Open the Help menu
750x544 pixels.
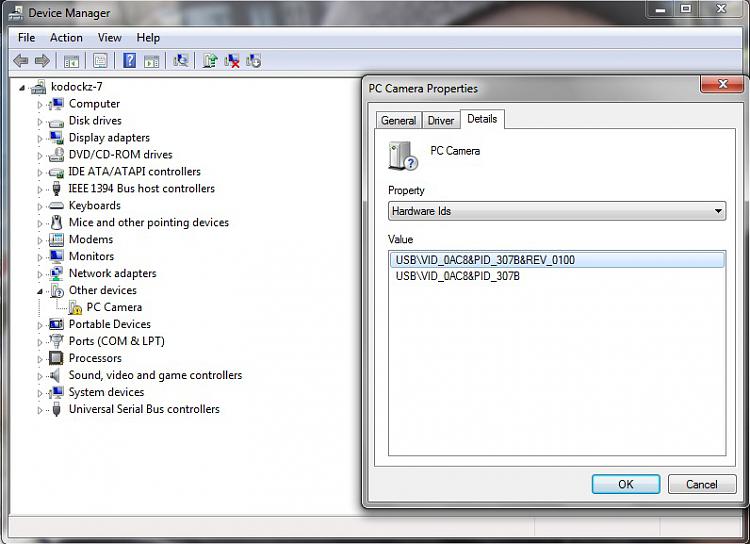(x=148, y=37)
